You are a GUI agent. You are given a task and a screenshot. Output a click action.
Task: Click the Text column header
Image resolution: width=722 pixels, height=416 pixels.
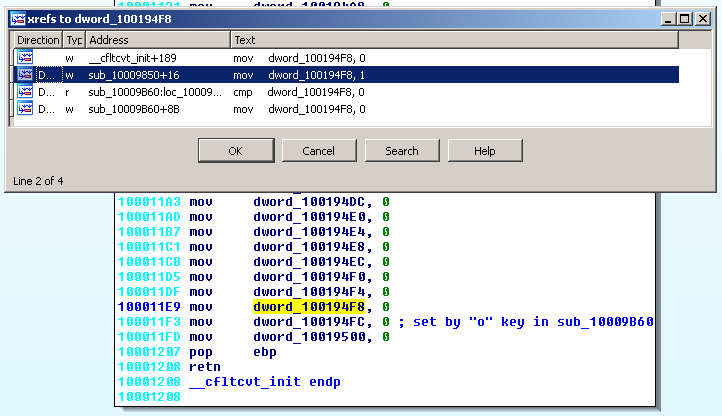[450, 40]
